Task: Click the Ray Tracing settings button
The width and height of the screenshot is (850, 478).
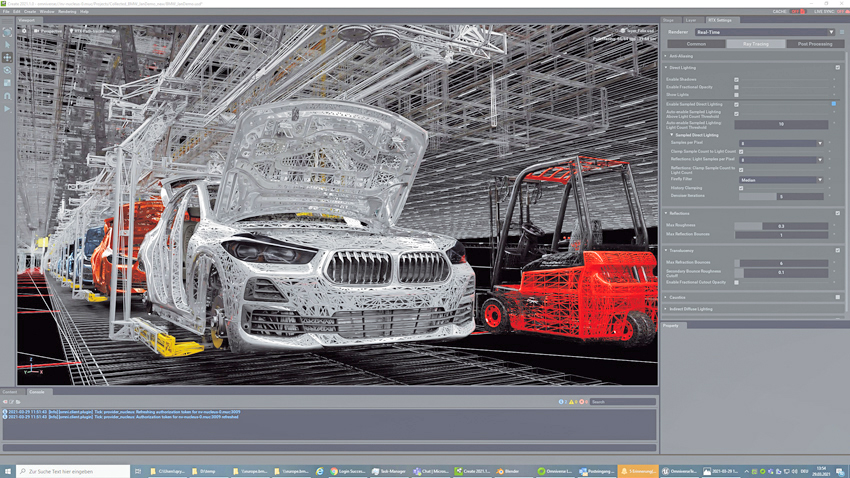Action: click(756, 44)
